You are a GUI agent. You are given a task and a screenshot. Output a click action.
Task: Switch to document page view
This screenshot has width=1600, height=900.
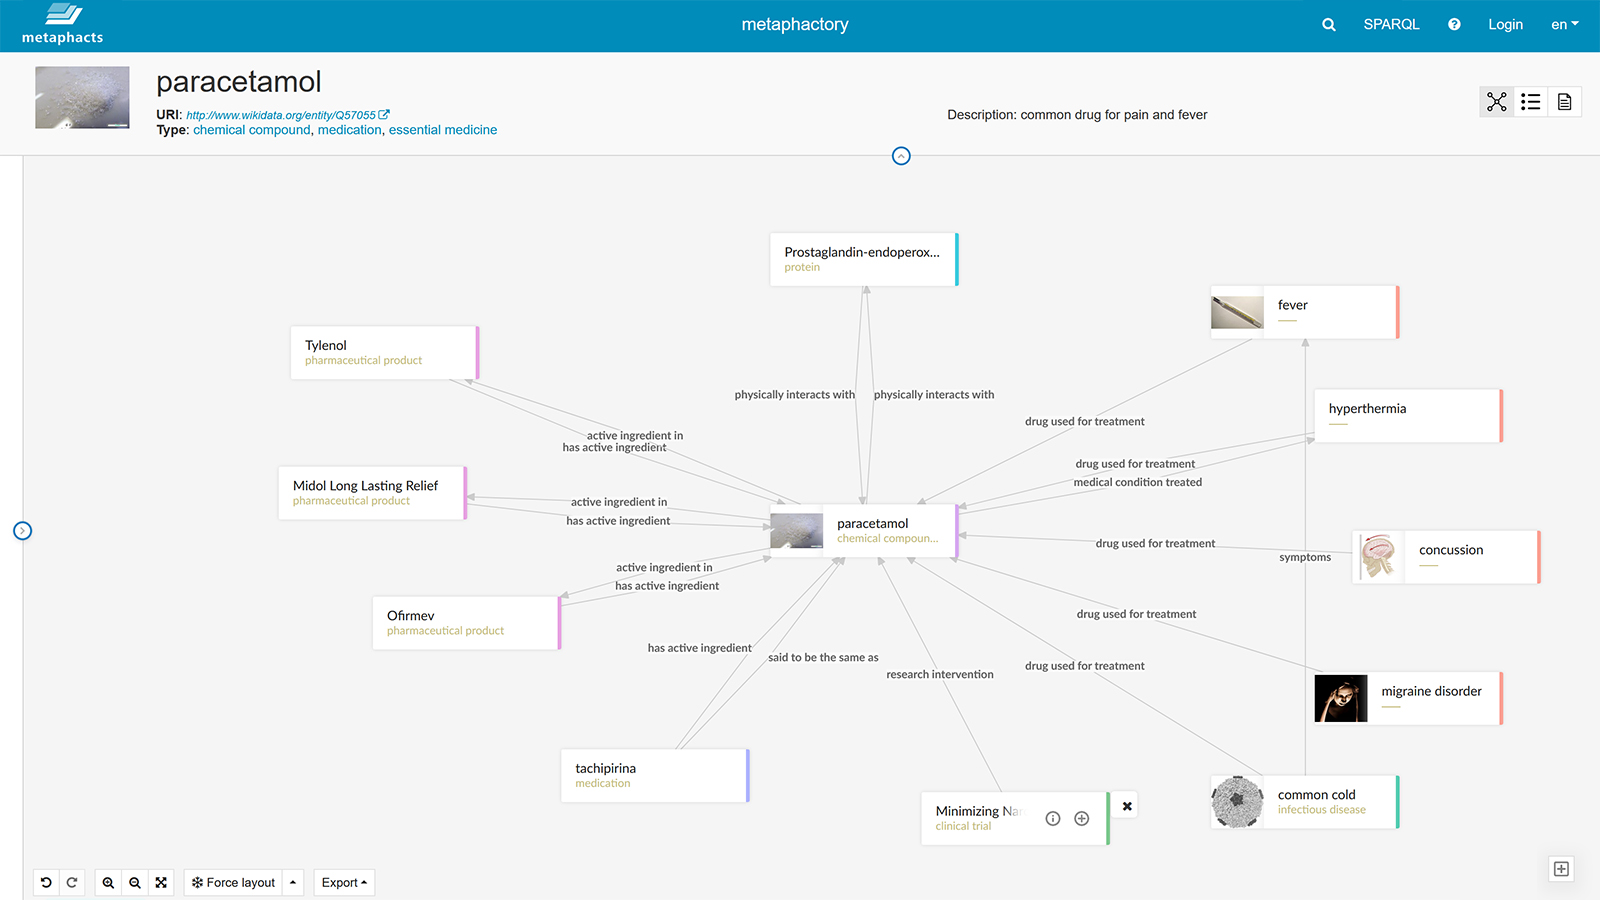[1565, 102]
